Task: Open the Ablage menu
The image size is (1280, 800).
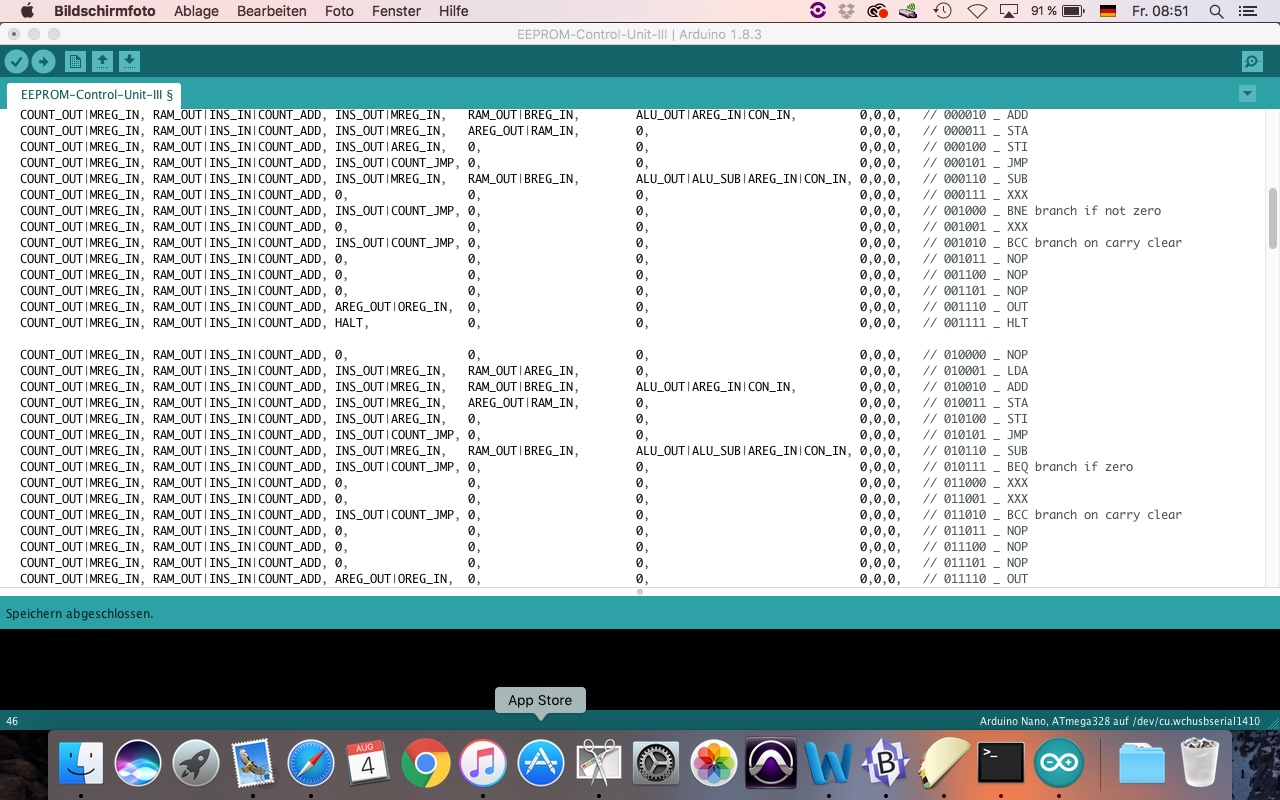Action: [196, 11]
